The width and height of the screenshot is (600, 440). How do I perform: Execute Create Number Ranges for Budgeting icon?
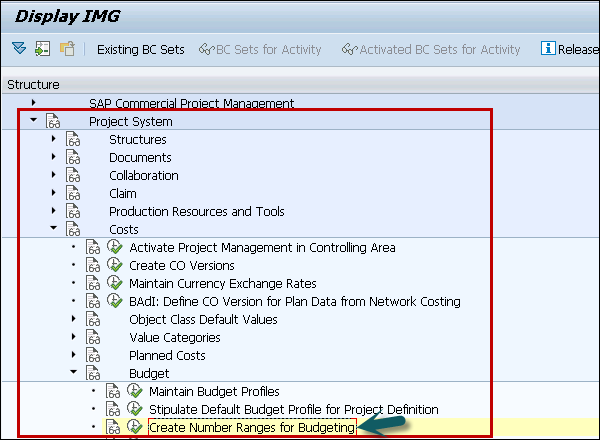pos(134,428)
